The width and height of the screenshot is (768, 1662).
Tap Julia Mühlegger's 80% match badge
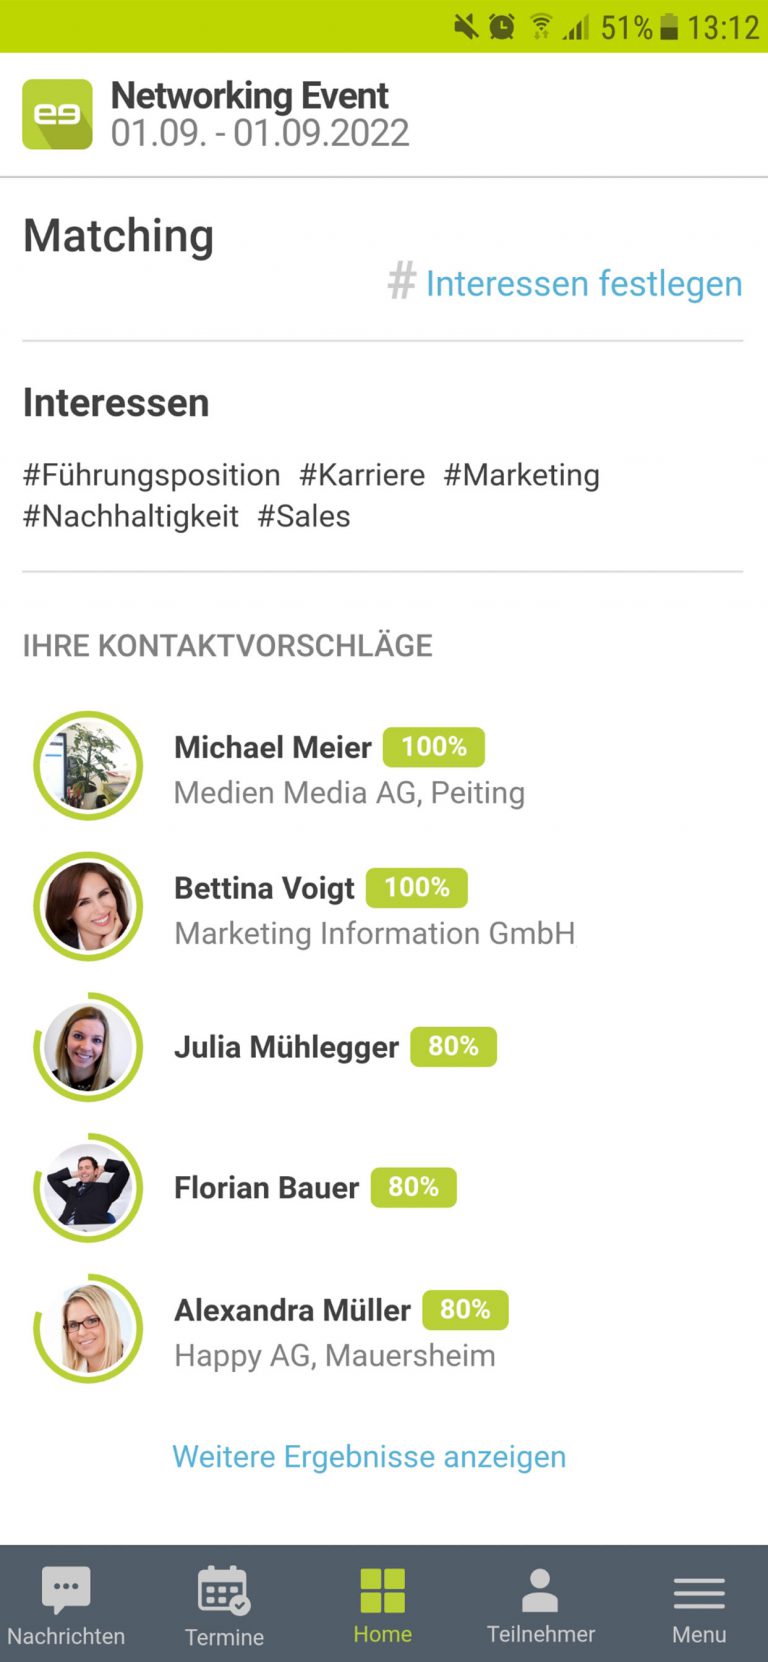tap(453, 1047)
